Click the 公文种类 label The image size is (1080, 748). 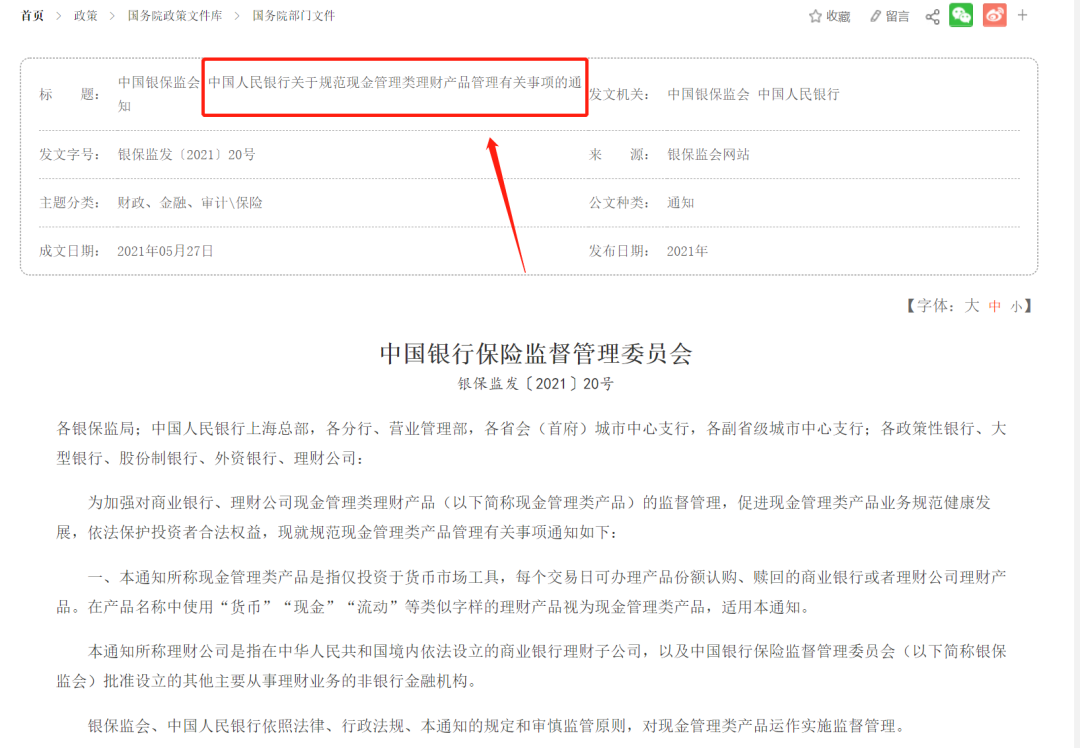[620, 203]
